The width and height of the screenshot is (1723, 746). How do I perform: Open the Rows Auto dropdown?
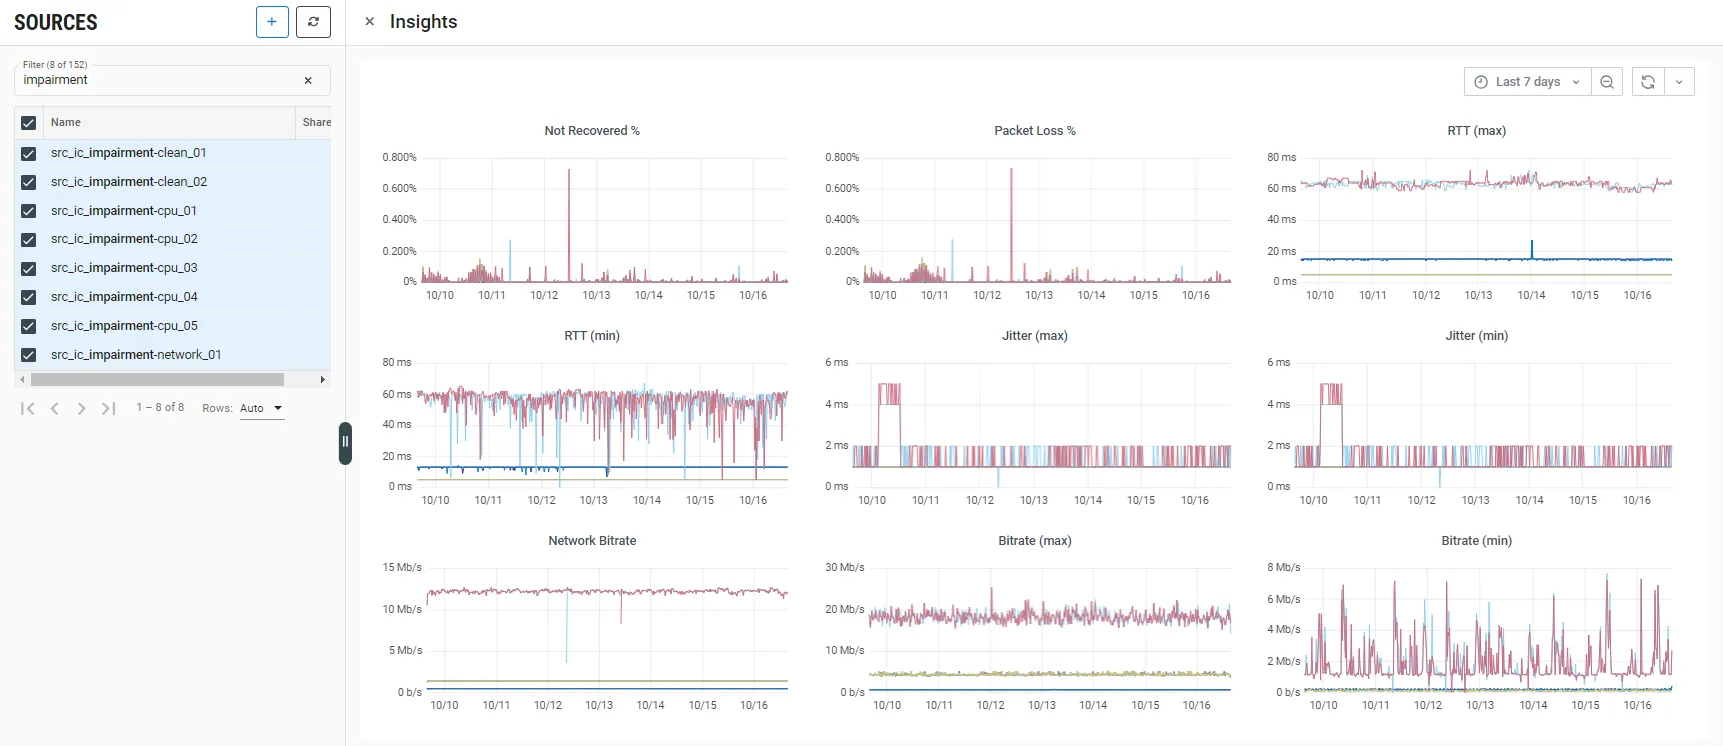(262, 408)
